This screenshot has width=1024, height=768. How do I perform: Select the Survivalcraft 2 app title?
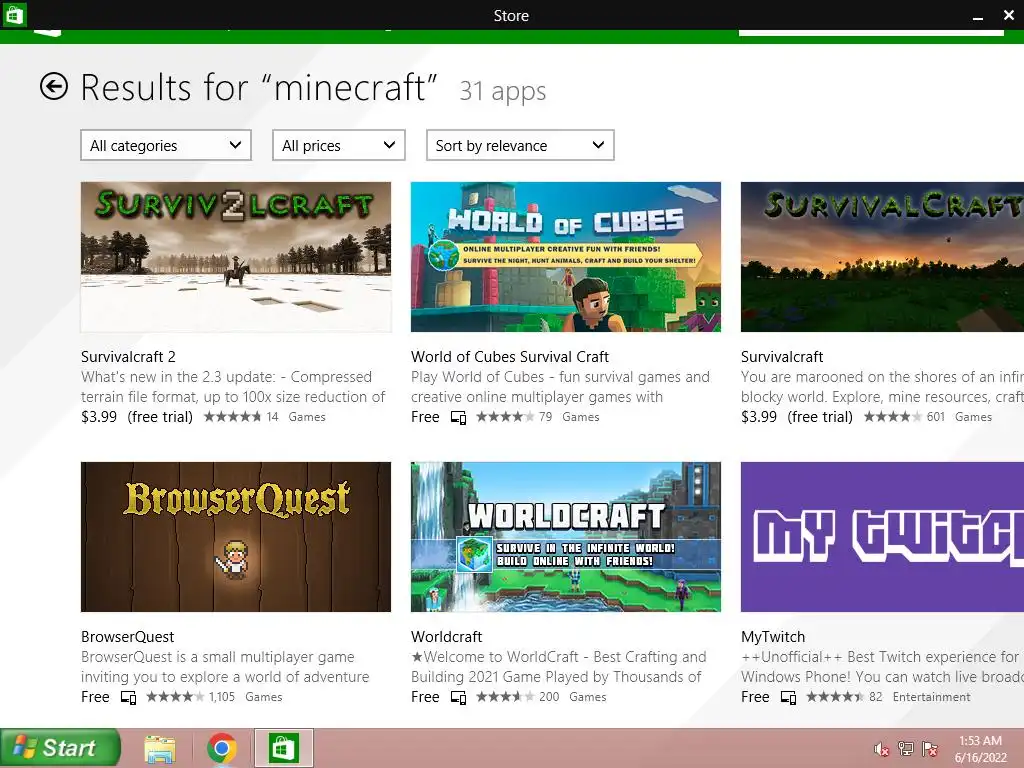point(128,357)
